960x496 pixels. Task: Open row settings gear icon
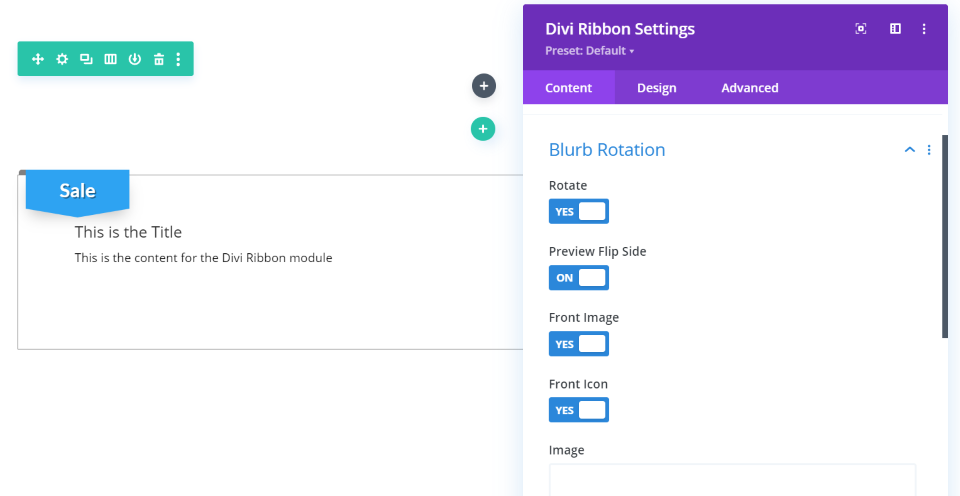[62, 59]
